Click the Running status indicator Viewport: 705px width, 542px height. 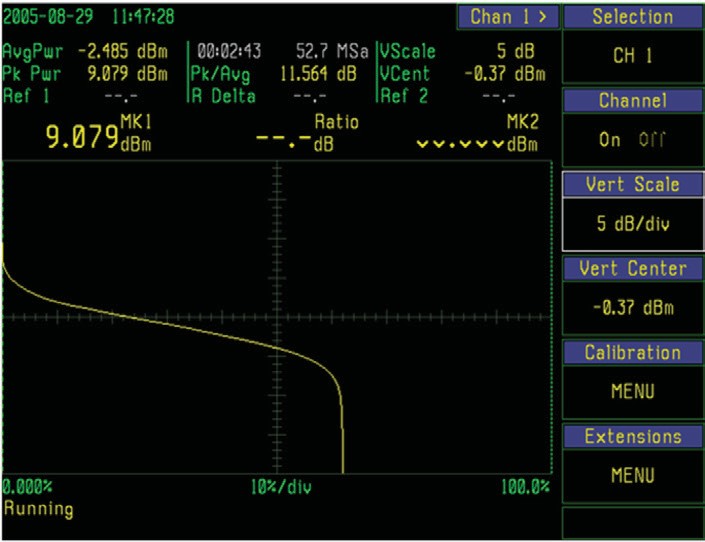click(x=39, y=509)
